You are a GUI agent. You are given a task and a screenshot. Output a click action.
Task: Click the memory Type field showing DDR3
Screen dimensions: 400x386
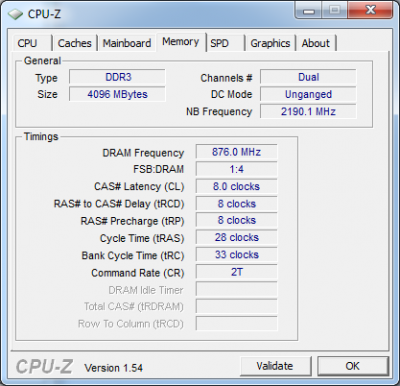[117, 77]
